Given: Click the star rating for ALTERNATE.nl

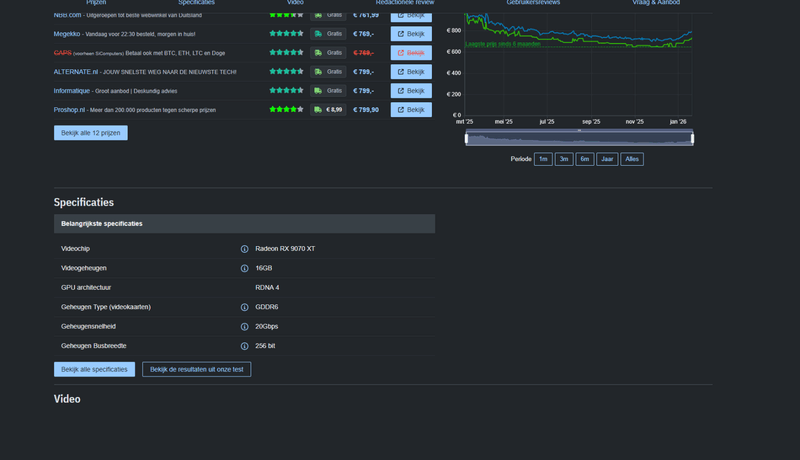Looking at the screenshot, I should tap(286, 71).
